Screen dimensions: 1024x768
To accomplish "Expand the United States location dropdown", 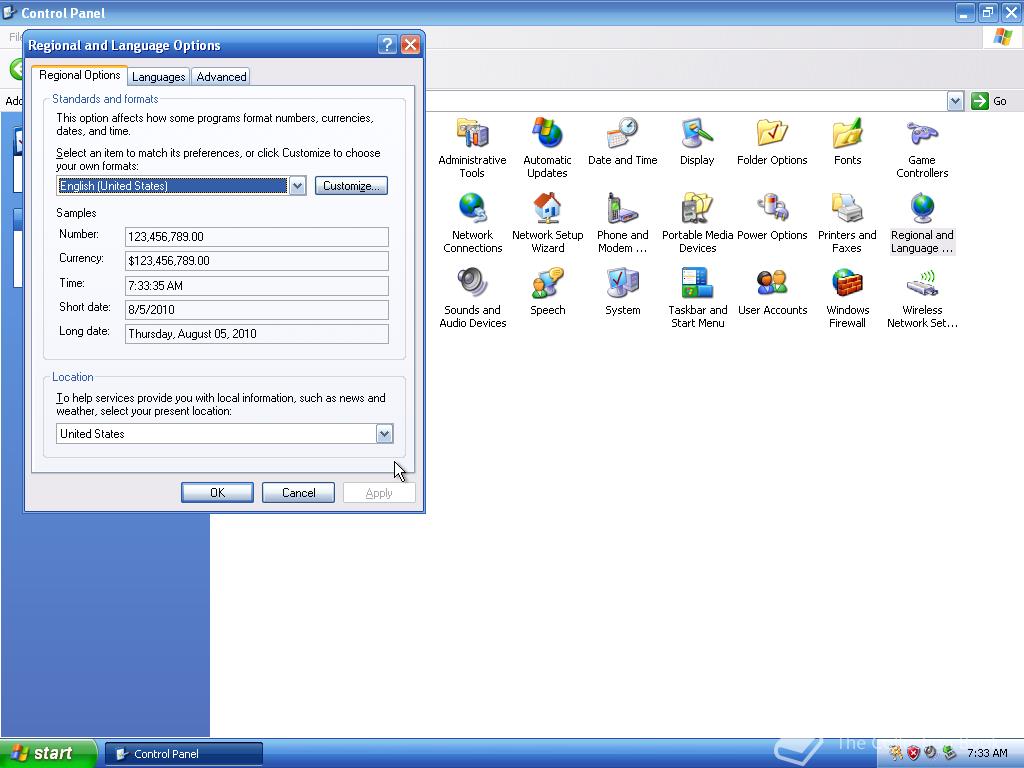I will (x=384, y=434).
